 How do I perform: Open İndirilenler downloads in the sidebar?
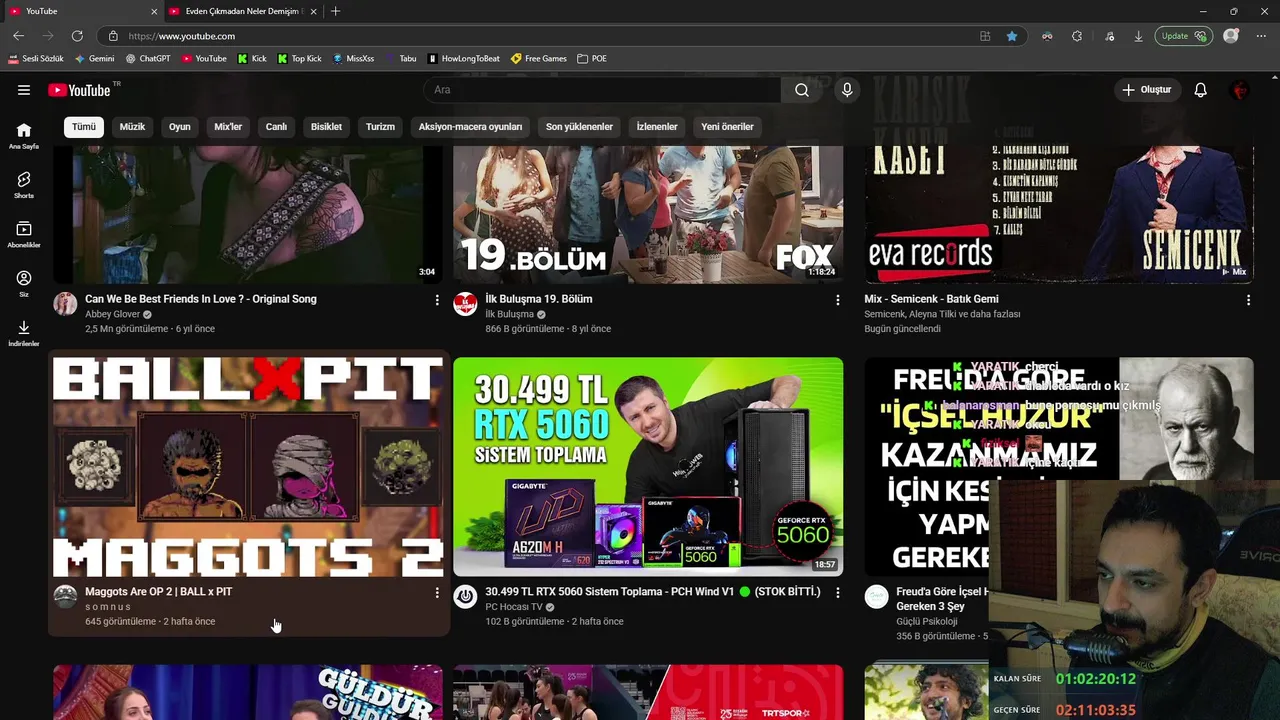click(x=24, y=333)
